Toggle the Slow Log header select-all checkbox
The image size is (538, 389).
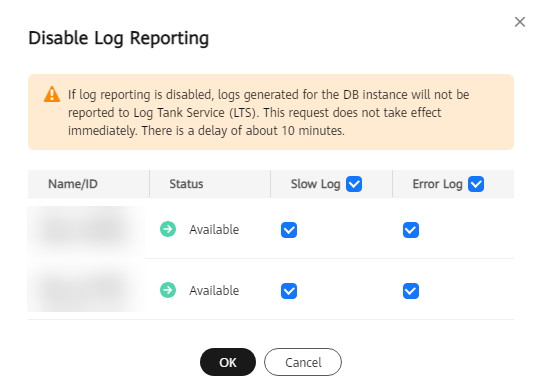pos(354,184)
